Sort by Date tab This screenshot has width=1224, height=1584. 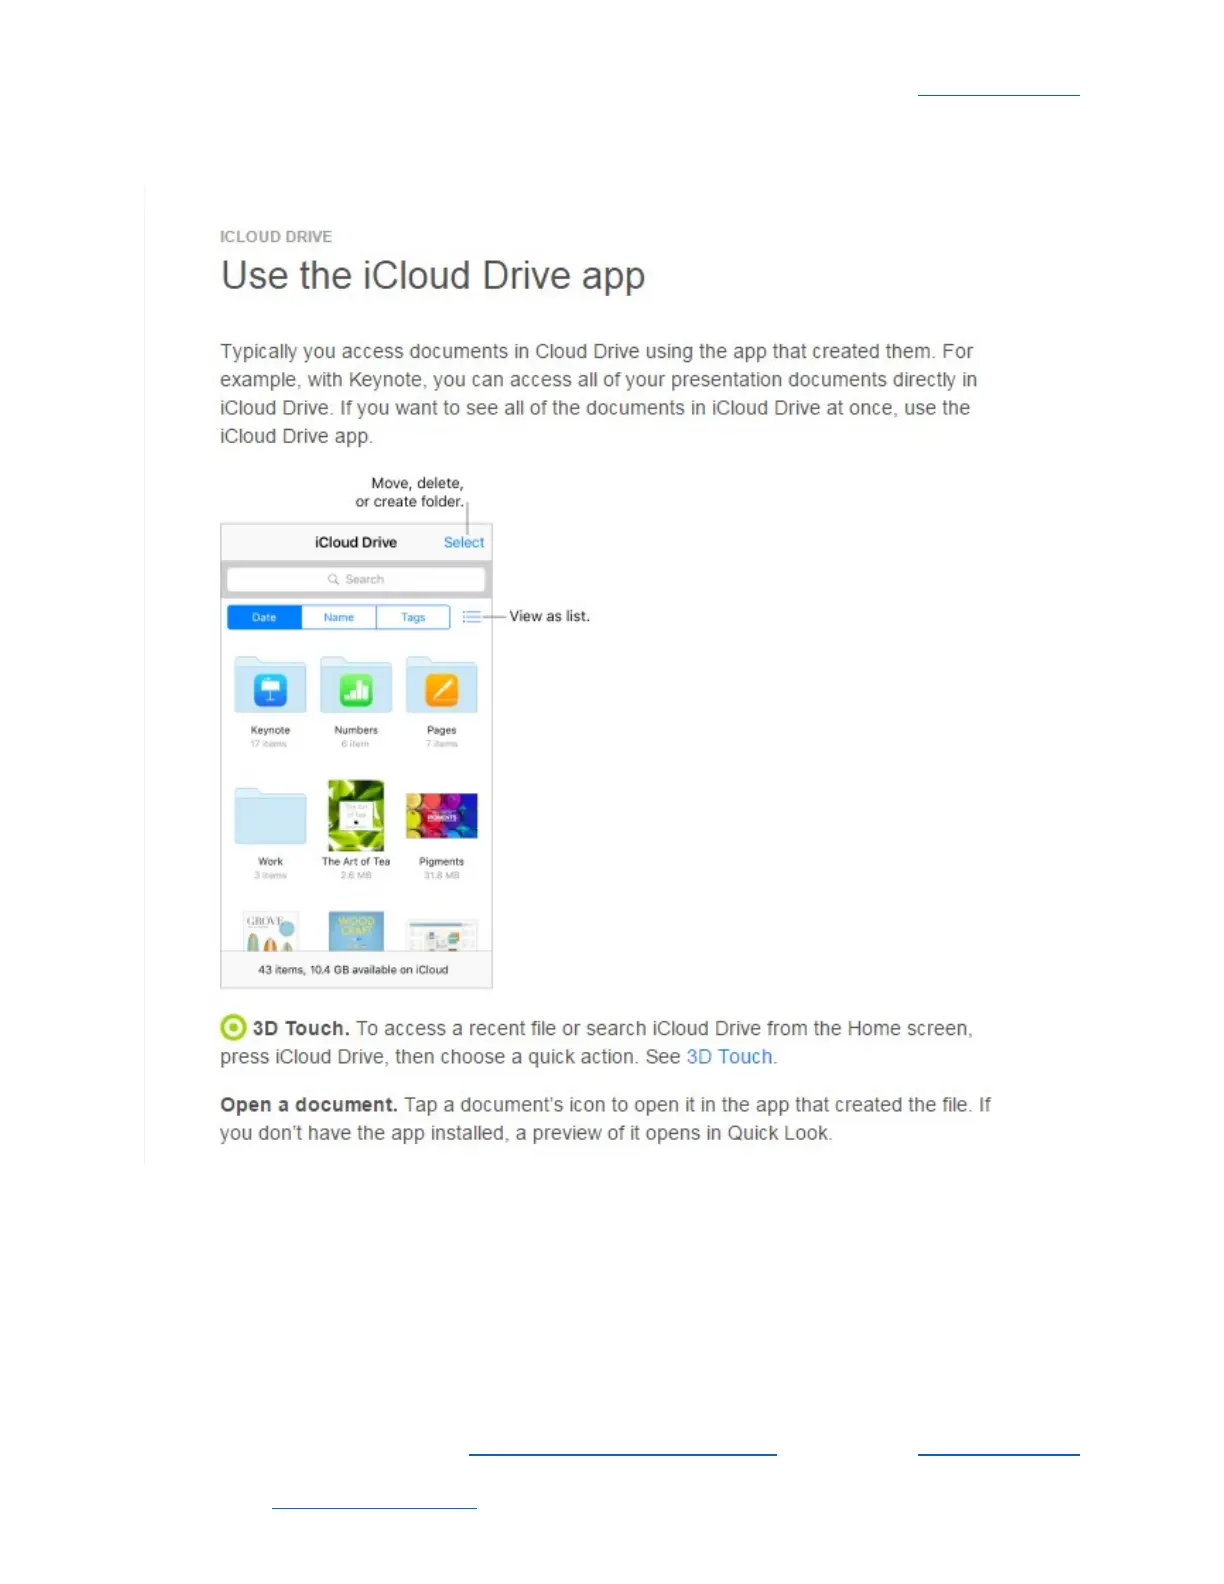tap(264, 617)
